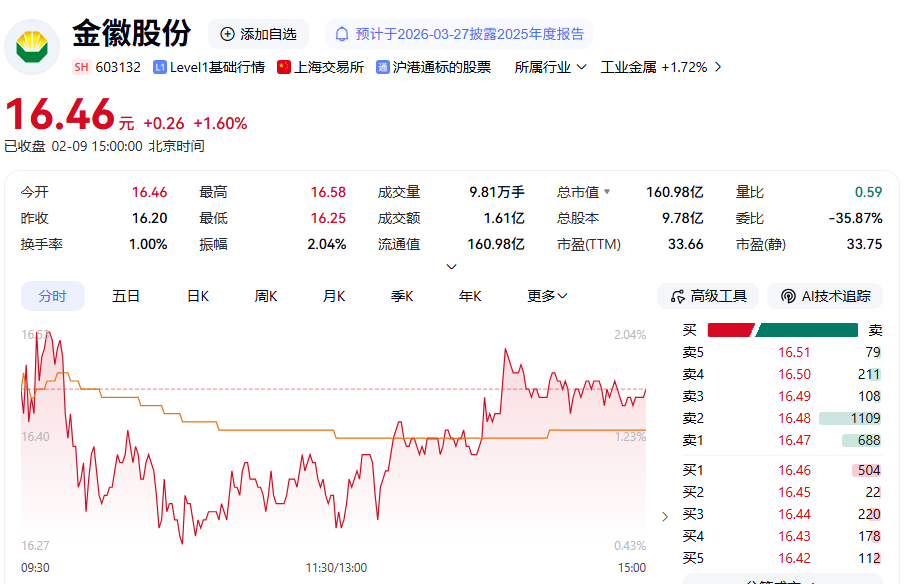Open 工业金属 industry link
The height and width of the screenshot is (584, 912).
[x=660, y=68]
